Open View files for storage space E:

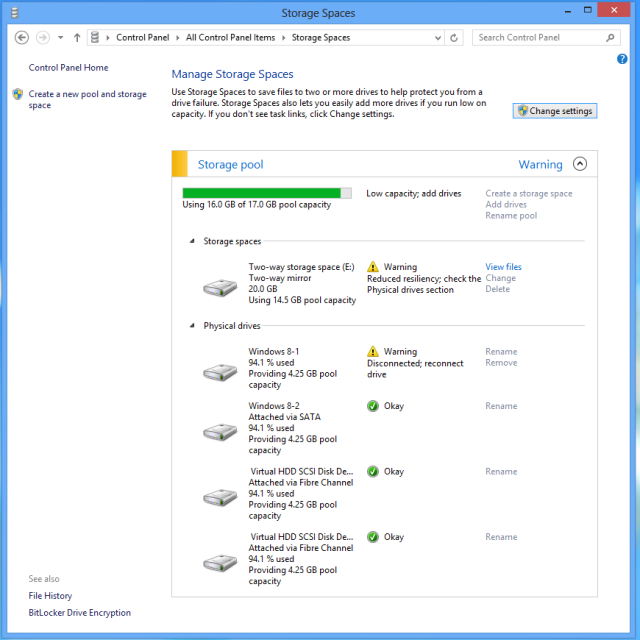pyautogui.click(x=503, y=267)
